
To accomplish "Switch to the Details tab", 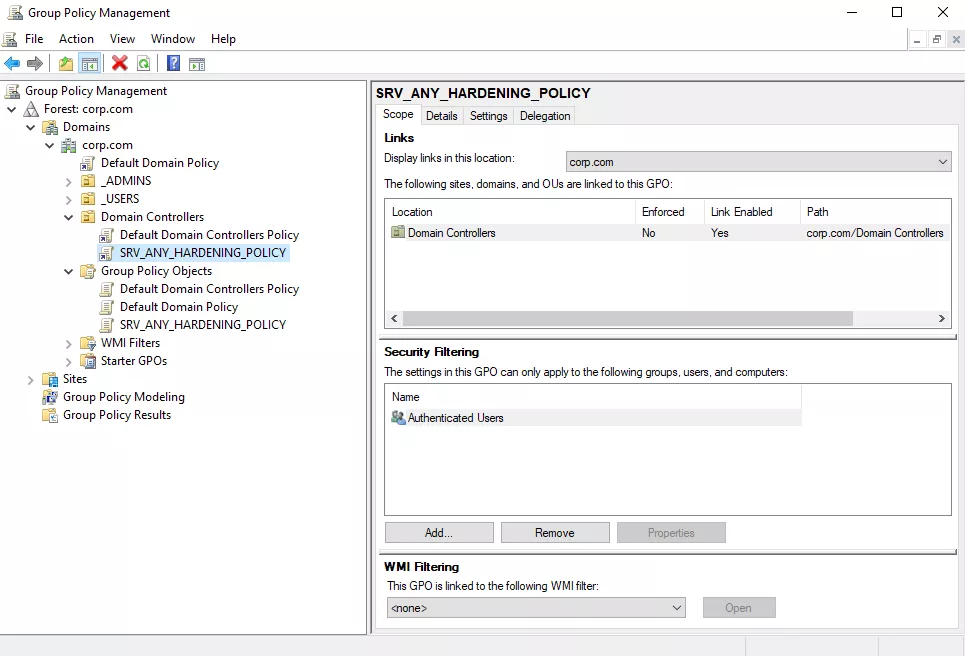I will pos(442,116).
